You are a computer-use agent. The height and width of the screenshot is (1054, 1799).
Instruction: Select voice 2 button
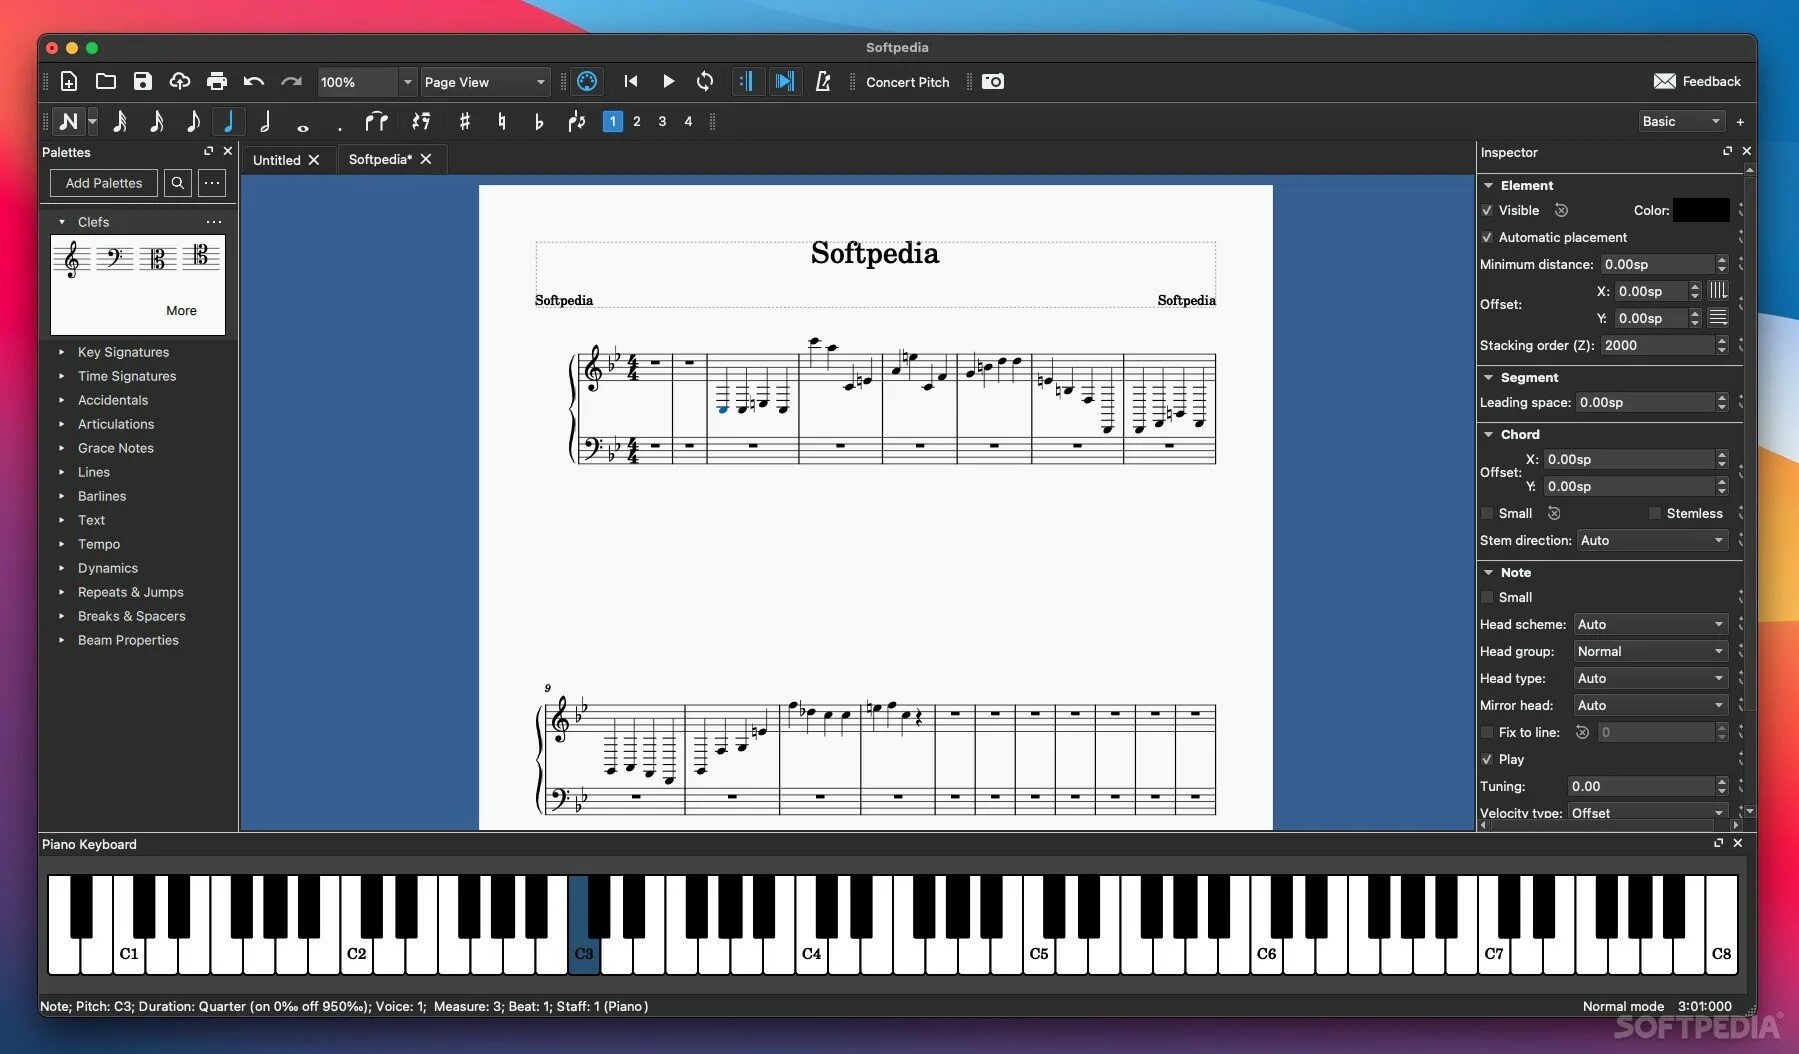coord(637,122)
